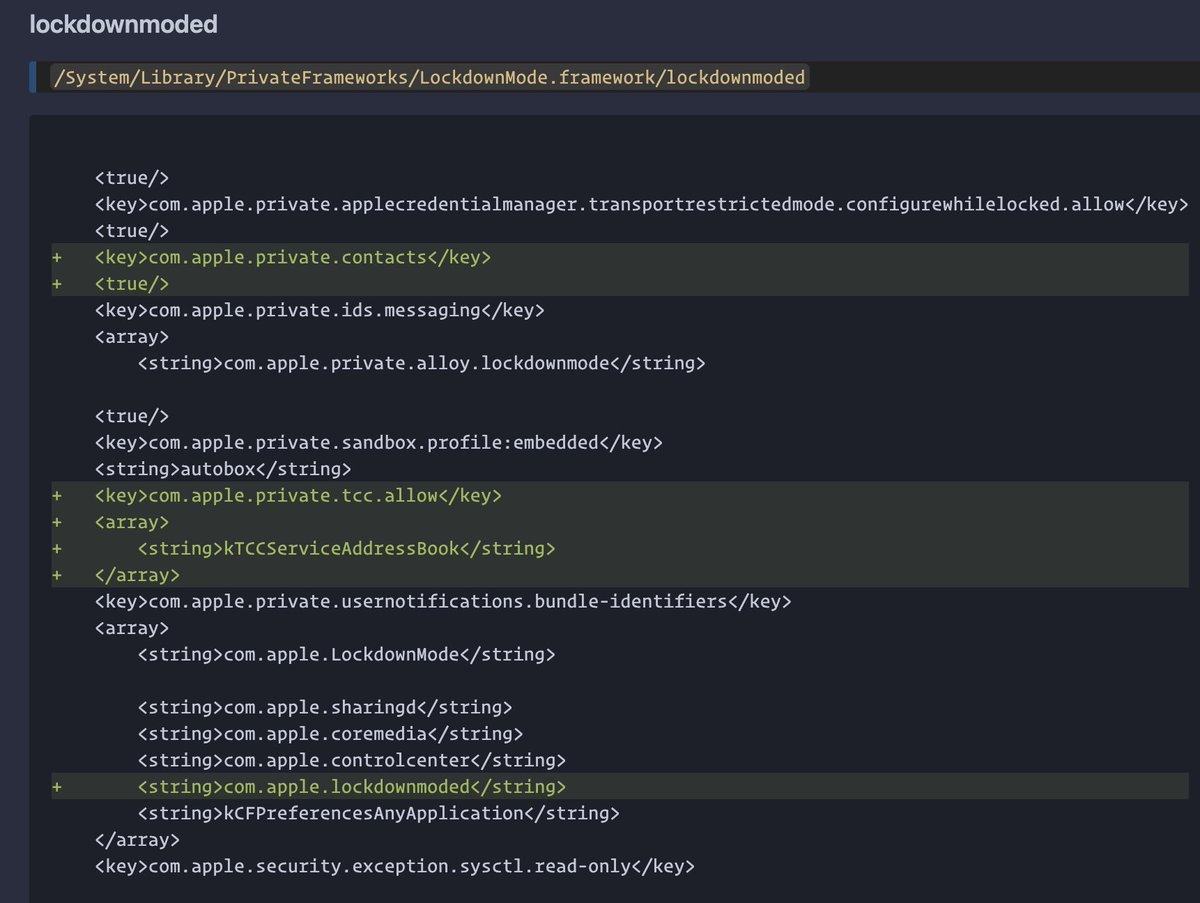Select the usernotifications.bundle-identifiers key line

(444, 601)
